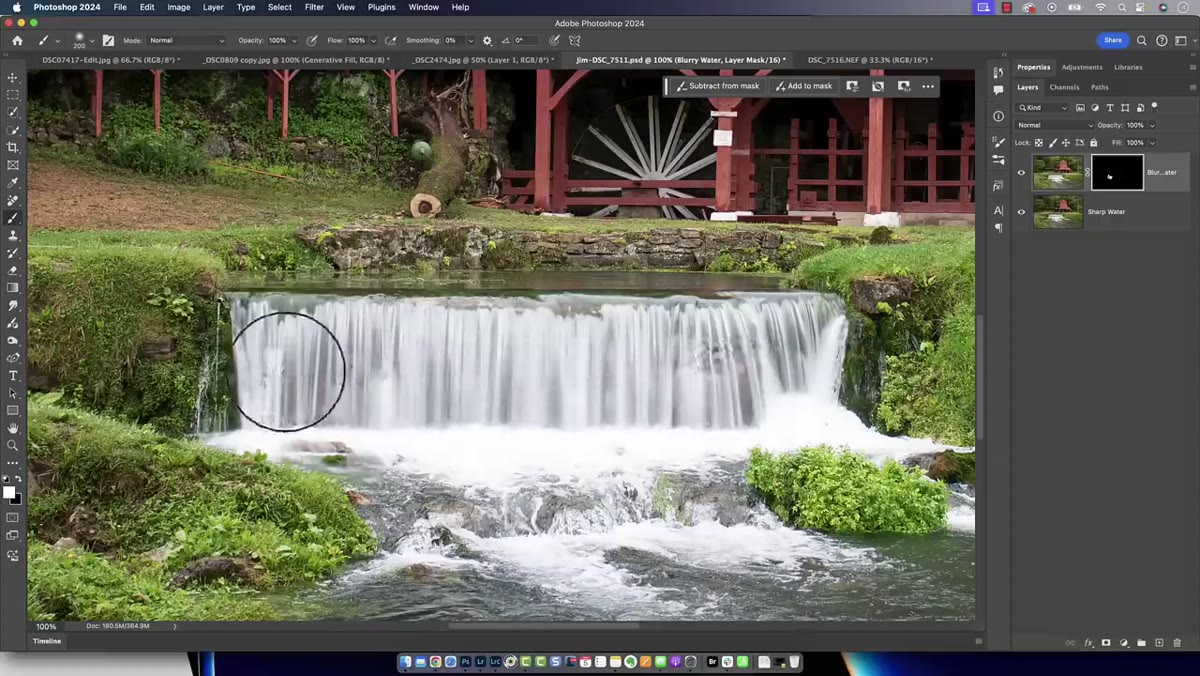Viewport: 1200px width, 676px height.
Task: Open the History panel icon
Action: tap(998, 73)
